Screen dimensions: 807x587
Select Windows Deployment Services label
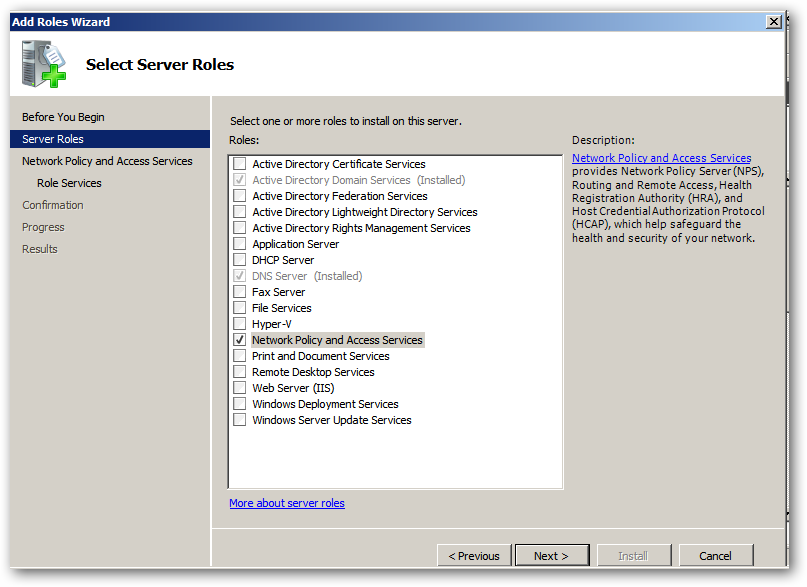click(325, 404)
